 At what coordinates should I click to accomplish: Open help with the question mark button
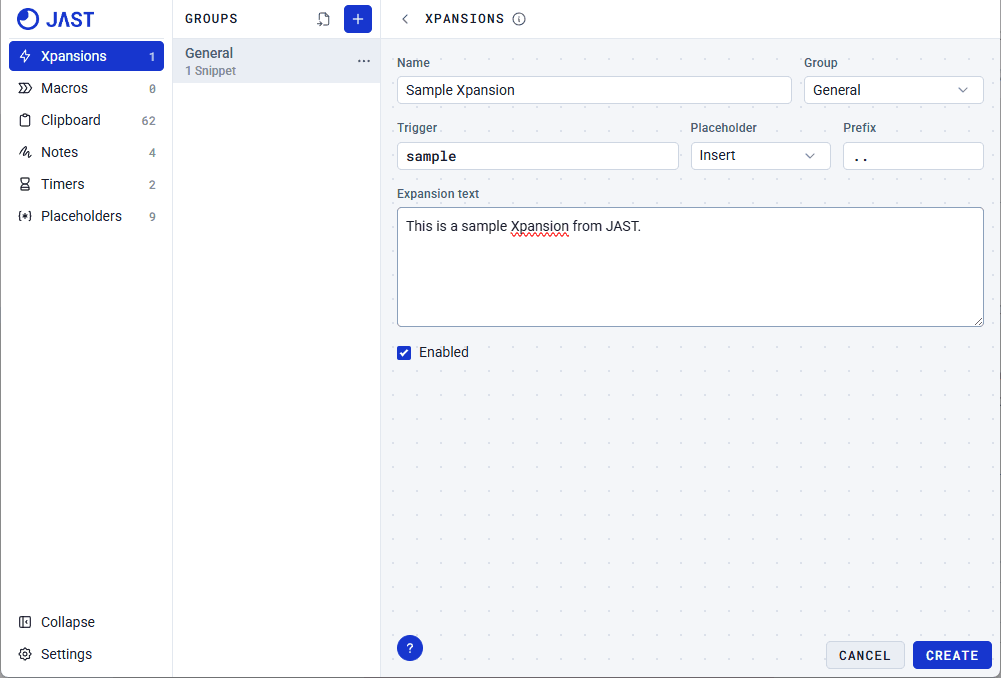(x=410, y=648)
